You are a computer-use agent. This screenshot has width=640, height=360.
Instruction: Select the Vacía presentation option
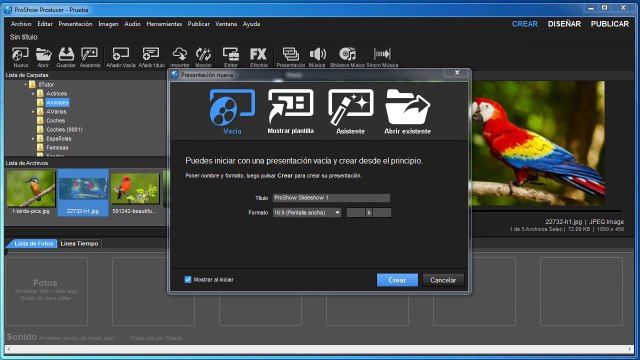pos(232,112)
